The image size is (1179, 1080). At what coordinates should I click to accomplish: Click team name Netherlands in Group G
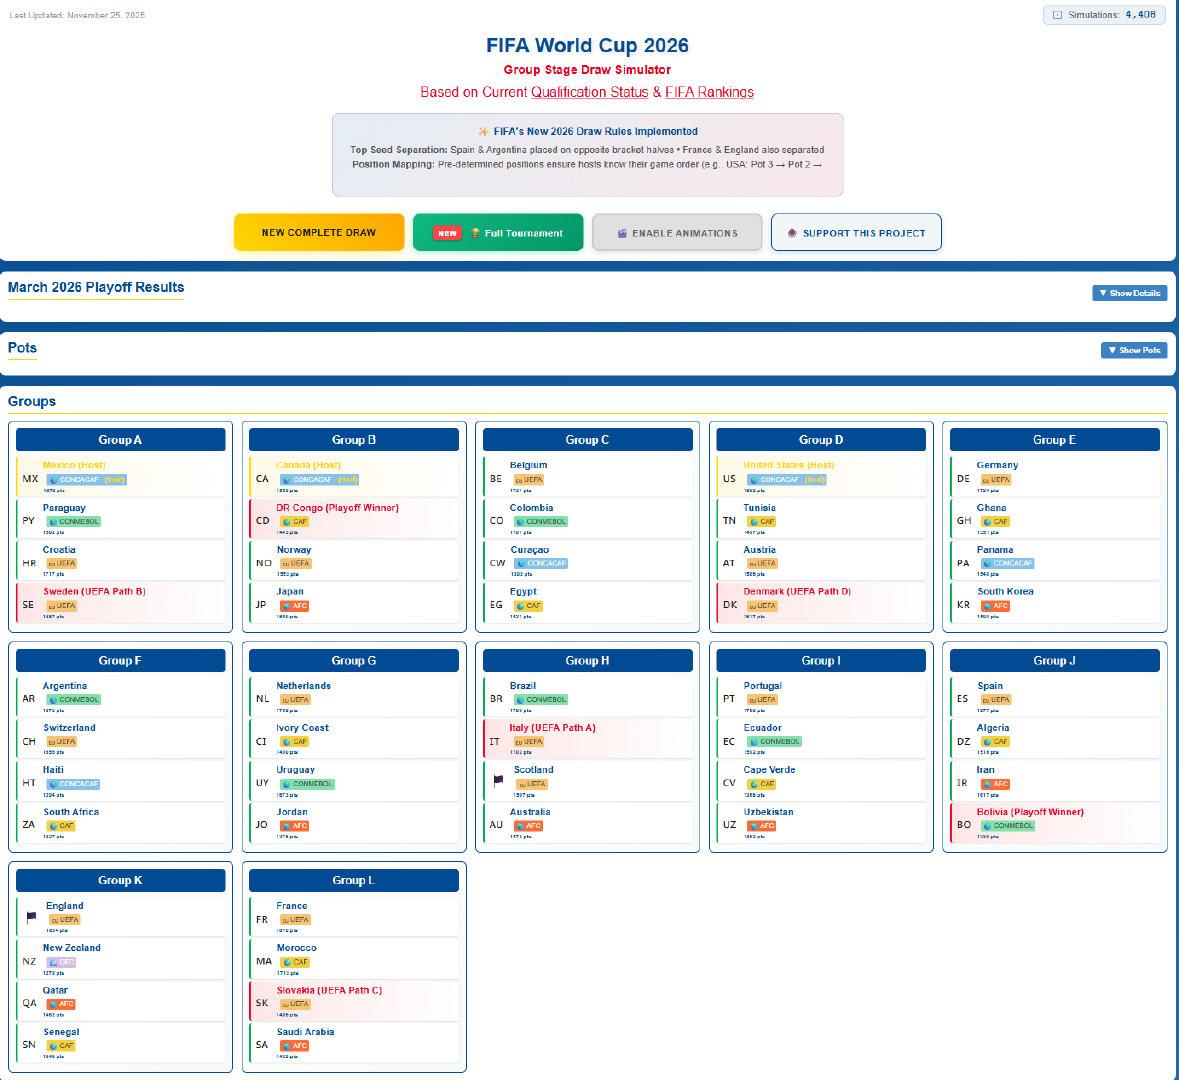(x=303, y=685)
